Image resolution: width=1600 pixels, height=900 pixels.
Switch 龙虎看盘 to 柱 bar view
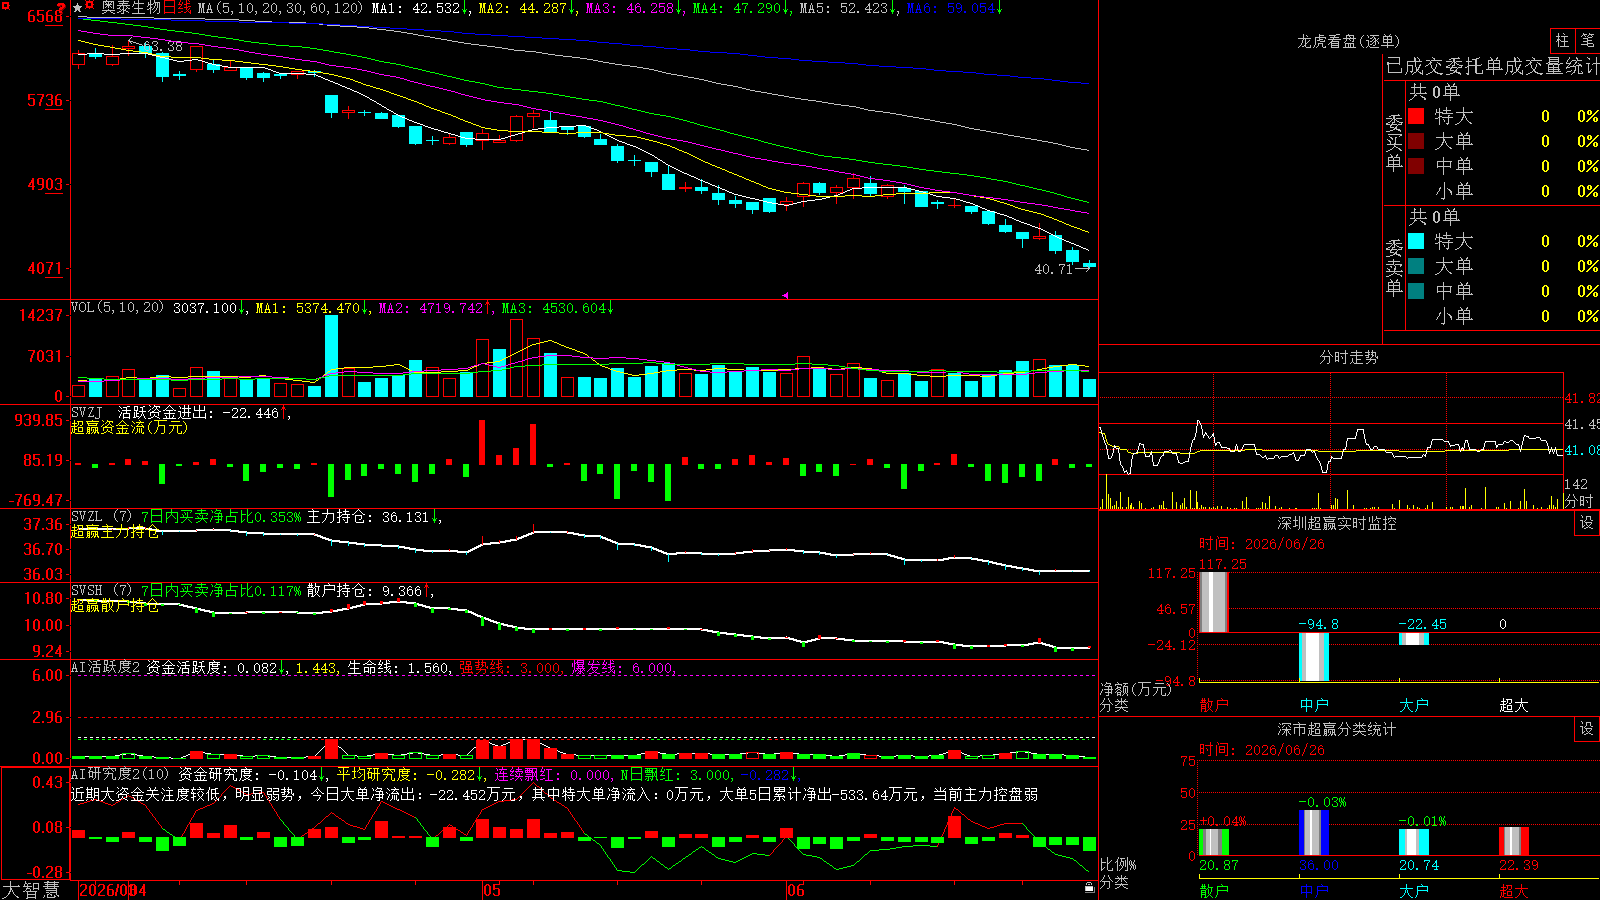point(1562,40)
